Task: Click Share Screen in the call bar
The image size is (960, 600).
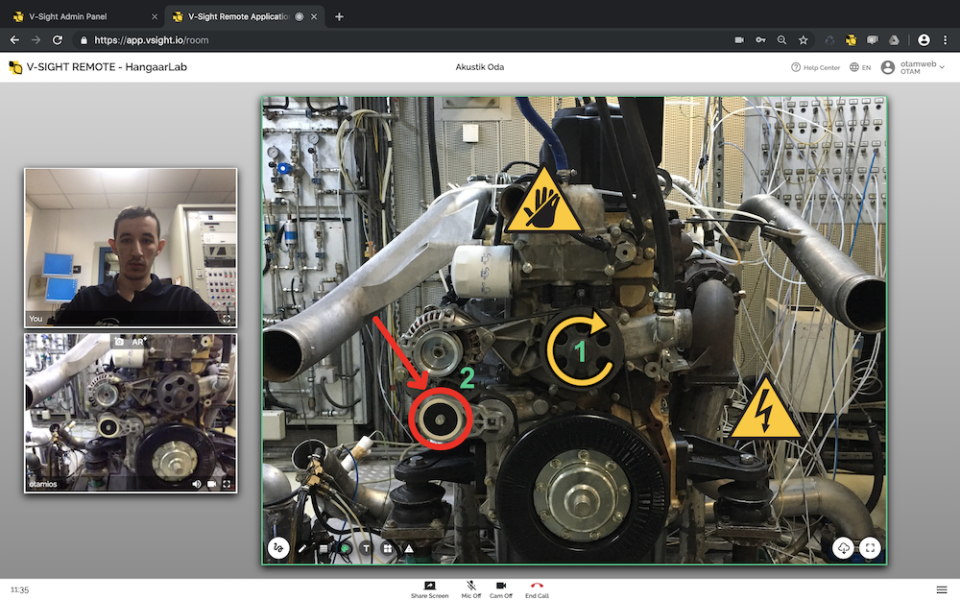Action: [x=430, y=590]
